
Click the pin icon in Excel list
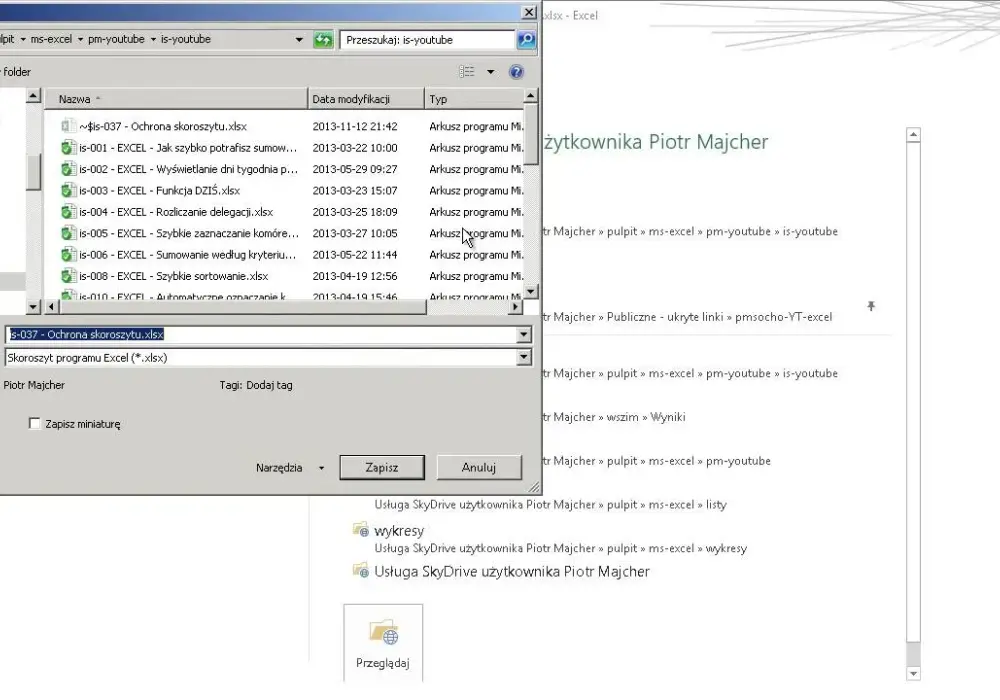tap(871, 307)
